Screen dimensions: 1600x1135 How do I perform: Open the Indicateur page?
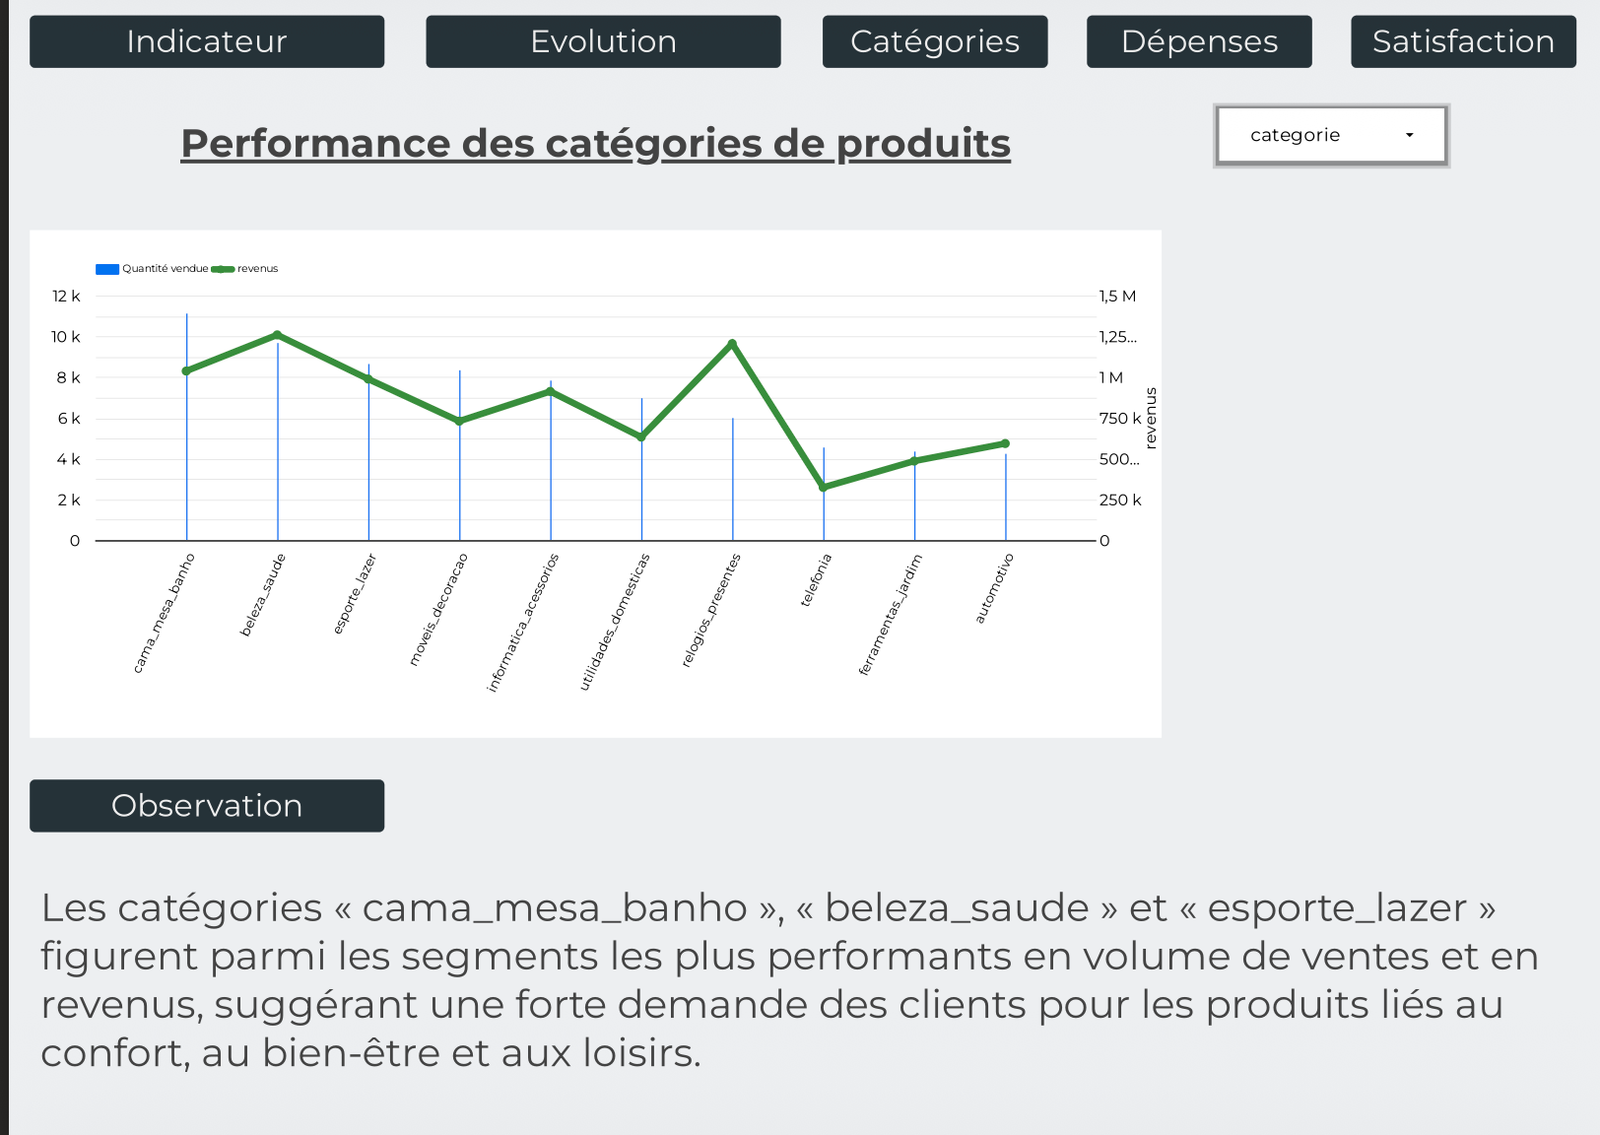click(207, 42)
